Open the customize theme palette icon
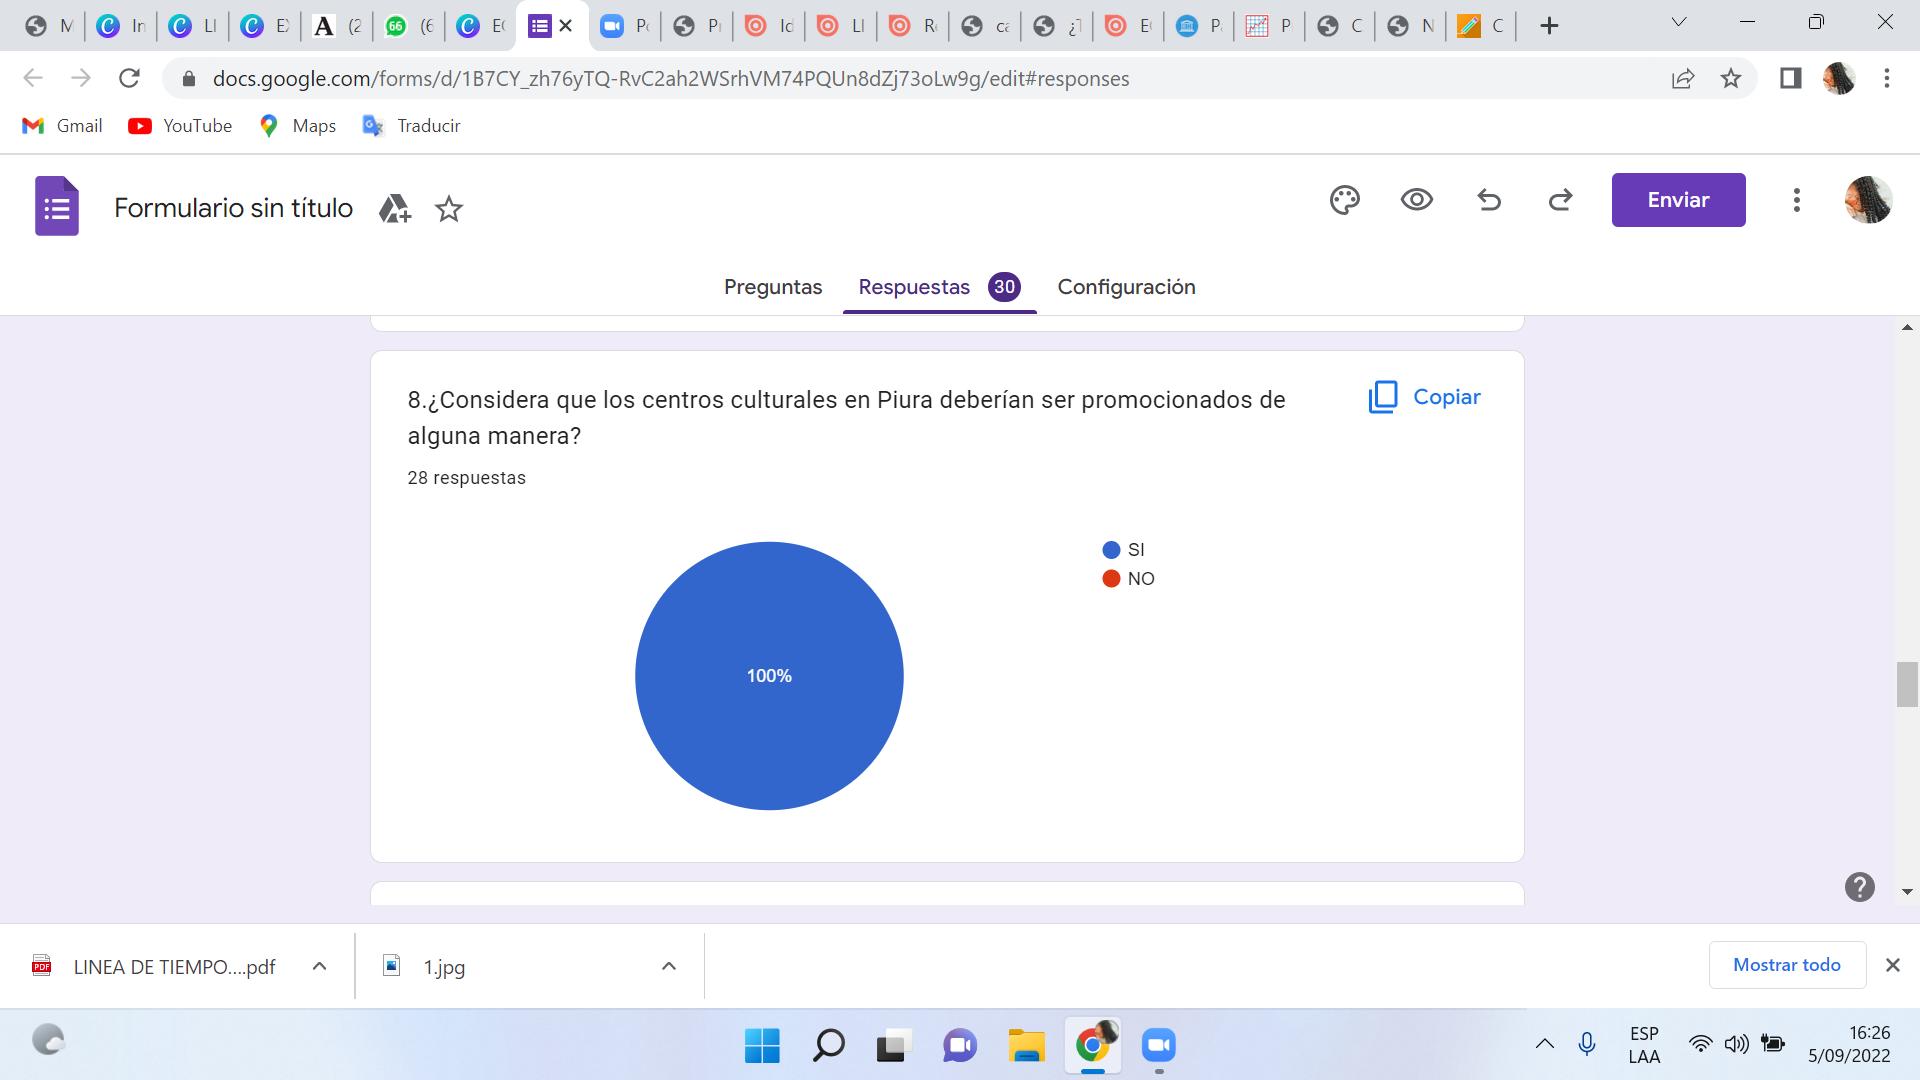 (1345, 200)
